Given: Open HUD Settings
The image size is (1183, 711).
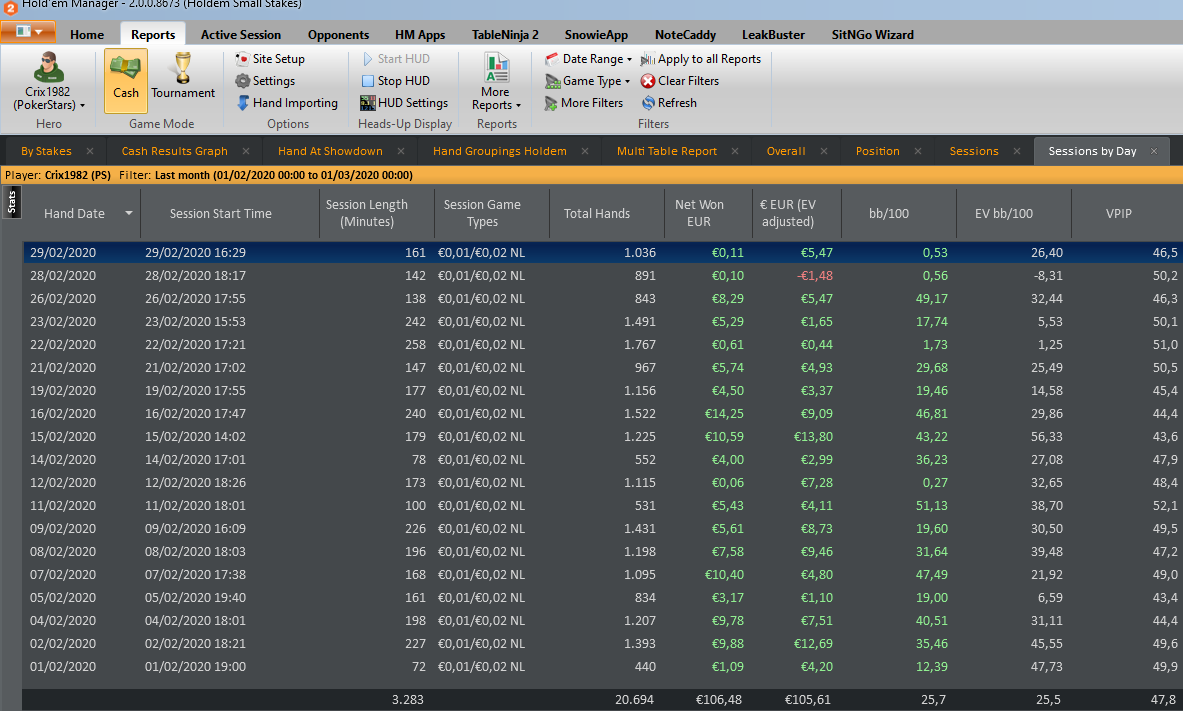Looking at the screenshot, I should click(404, 103).
